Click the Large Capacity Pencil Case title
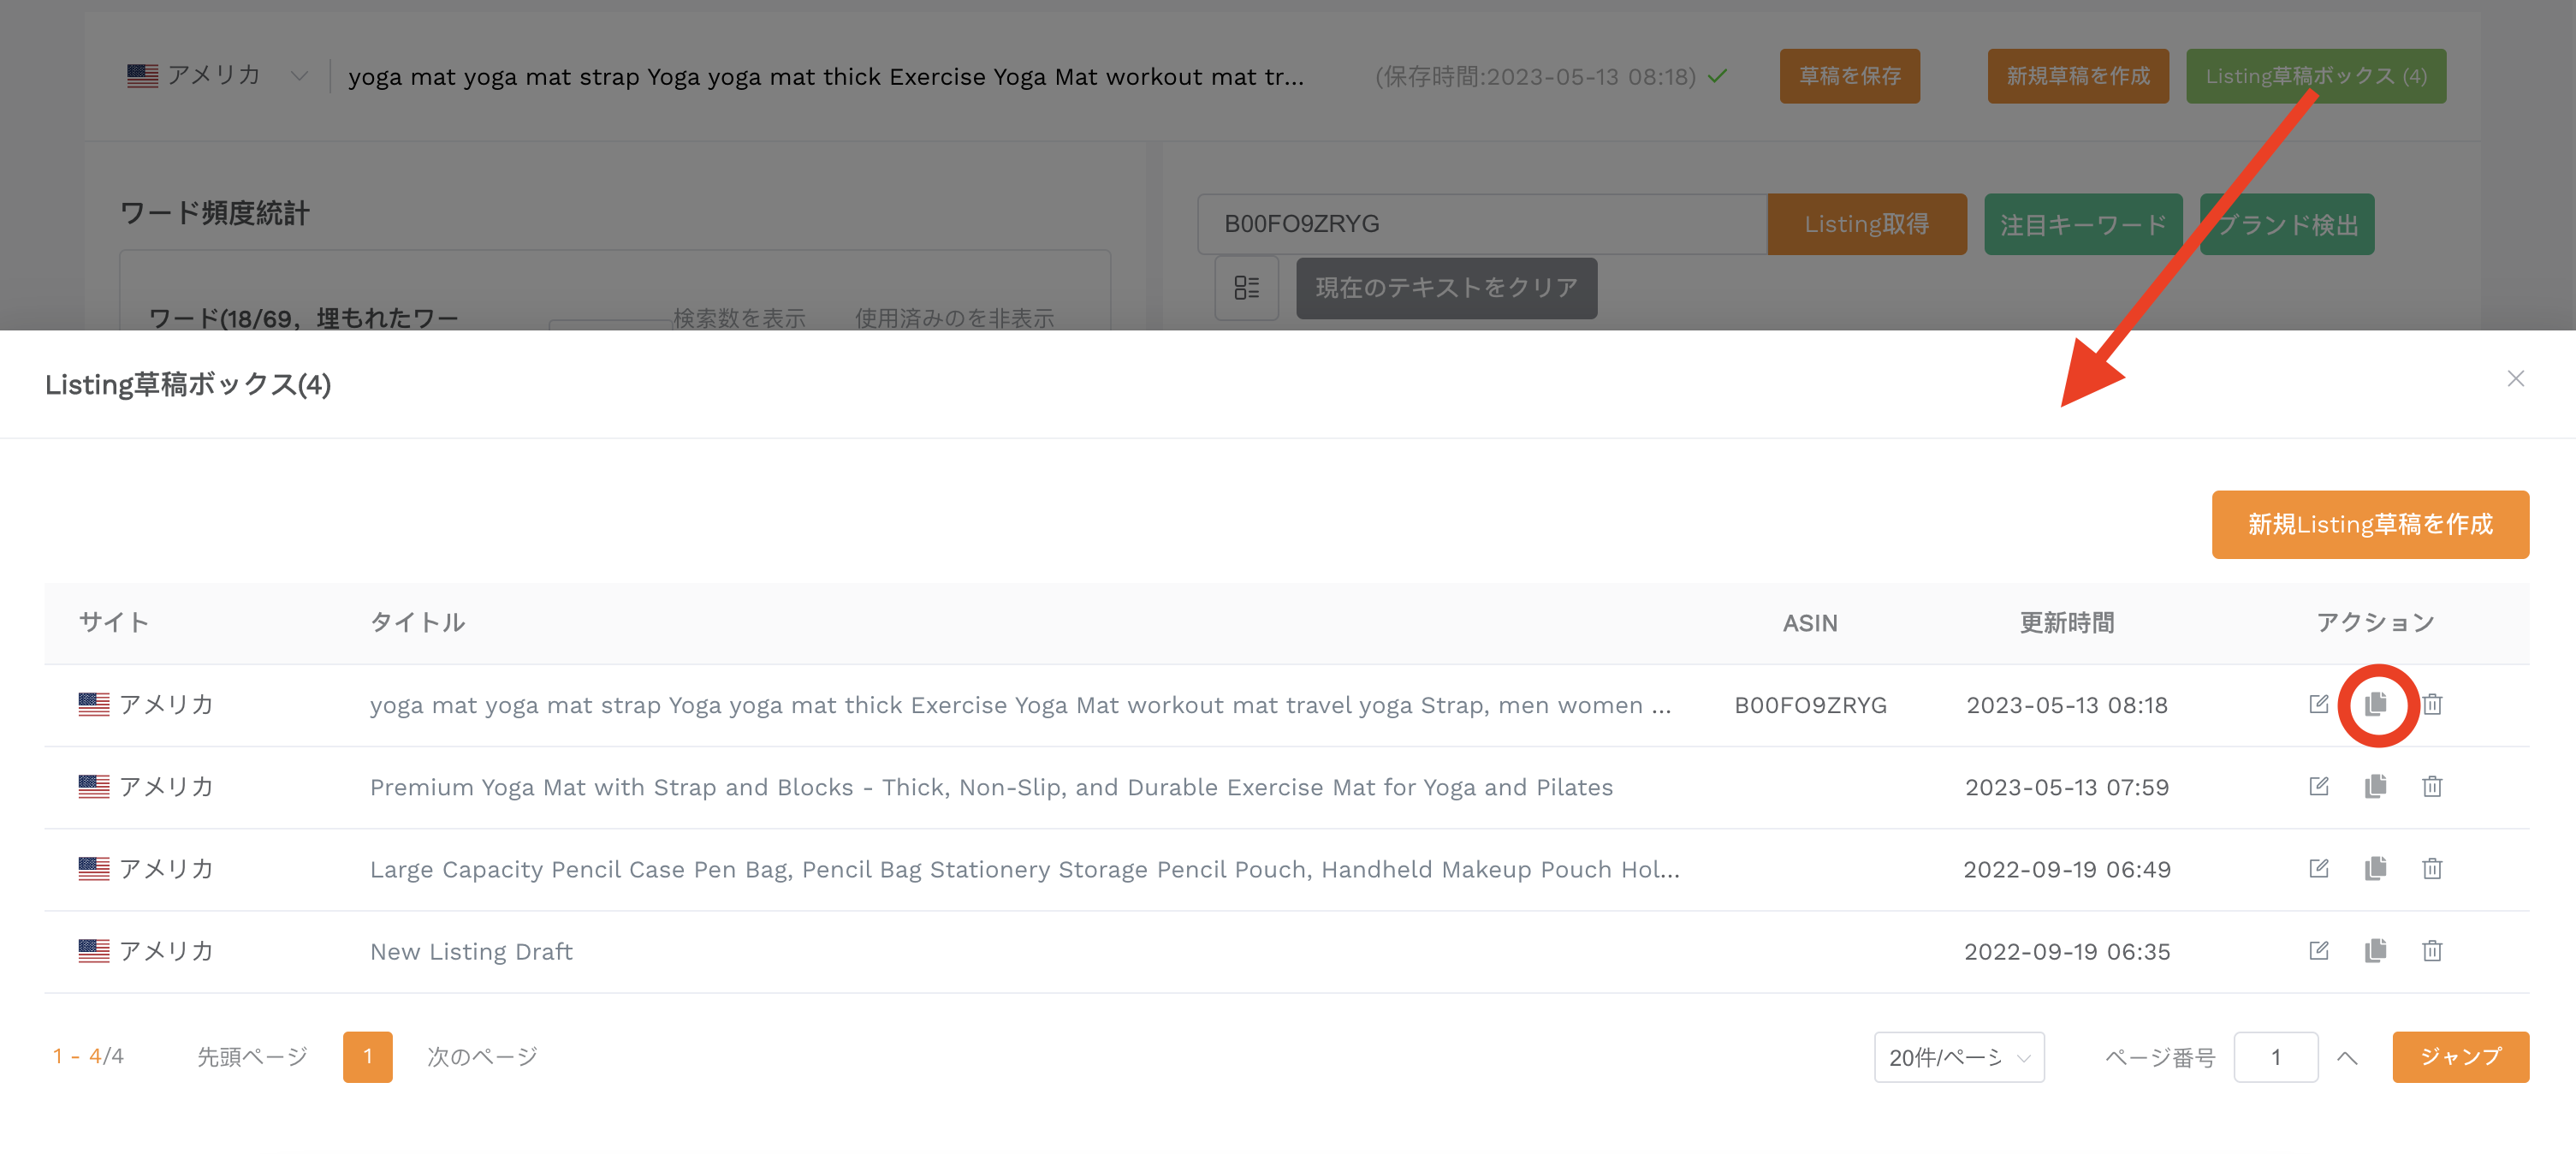The height and width of the screenshot is (1154, 2576). [1024, 868]
